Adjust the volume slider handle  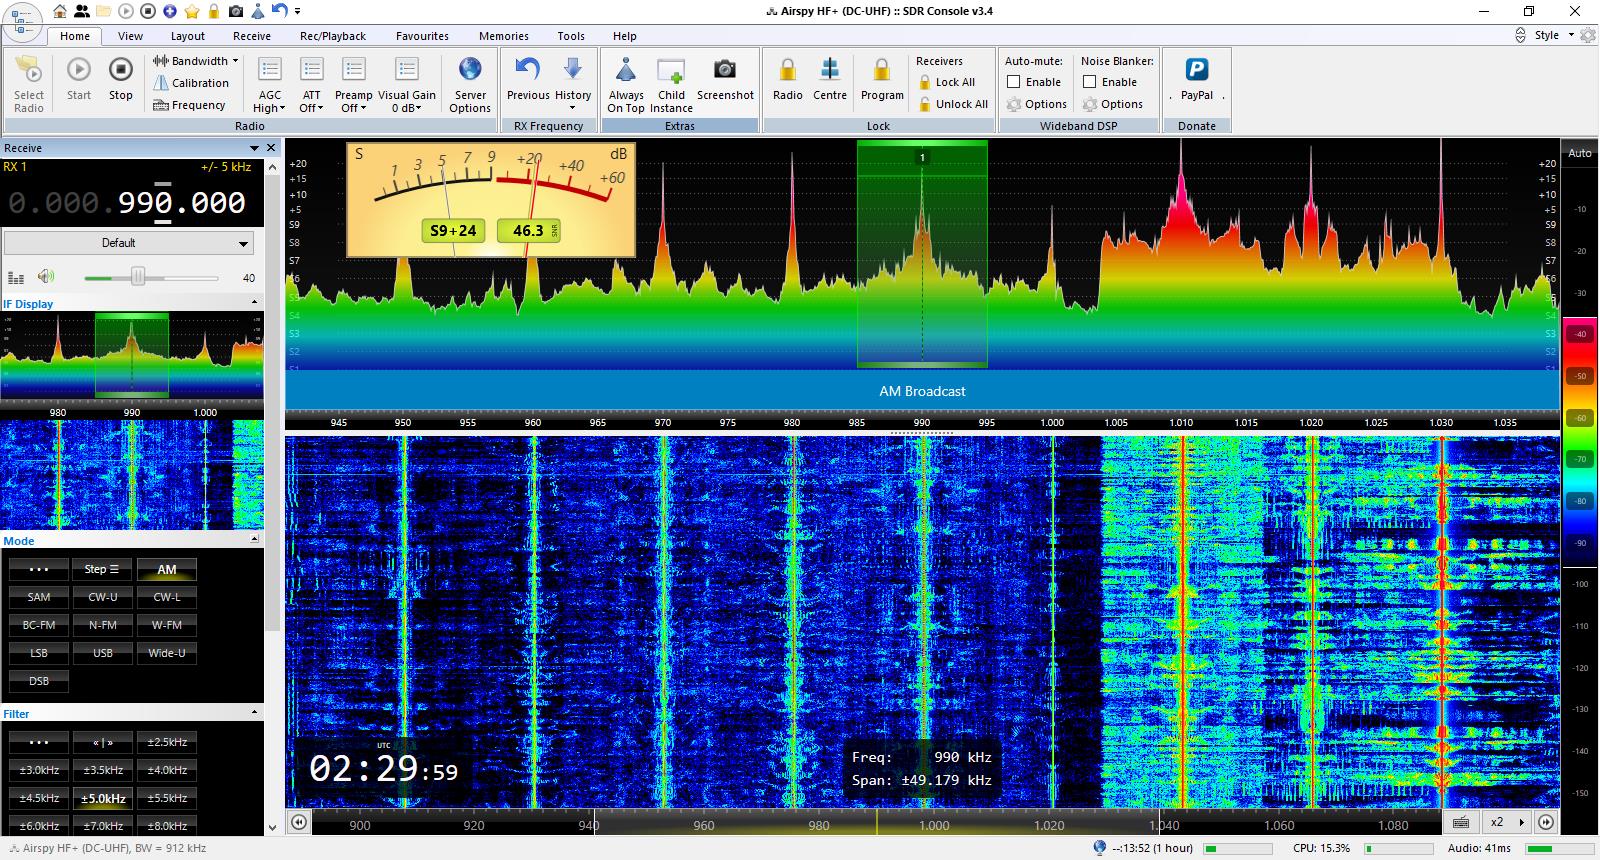click(138, 277)
